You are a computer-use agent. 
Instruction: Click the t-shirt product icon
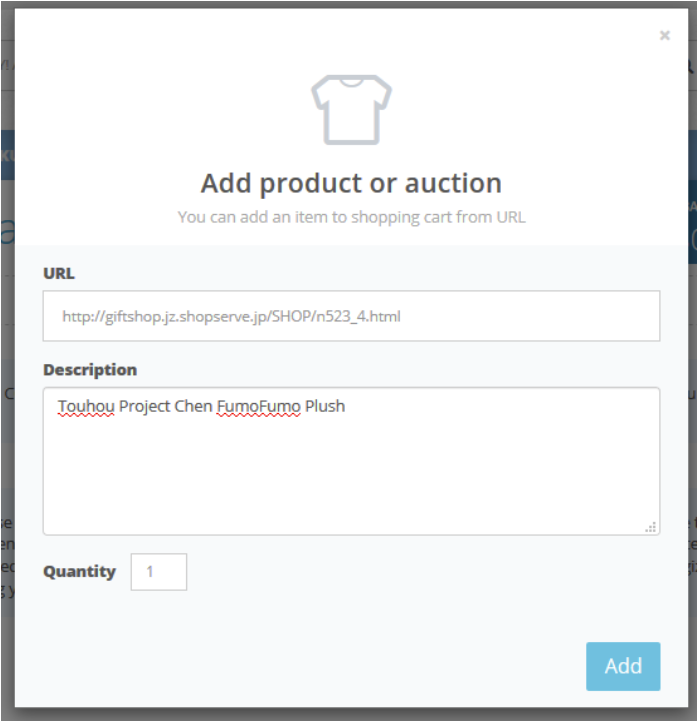point(351,109)
